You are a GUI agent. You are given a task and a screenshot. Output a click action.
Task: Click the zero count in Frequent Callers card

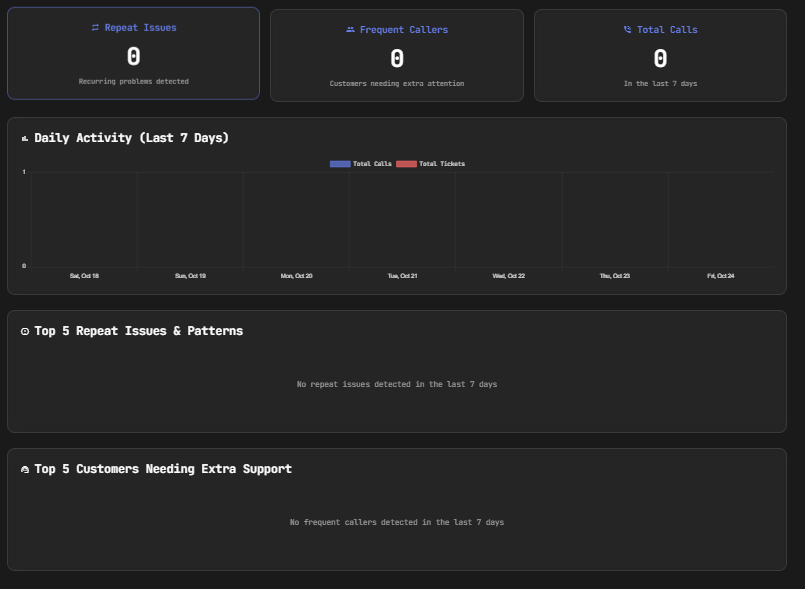point(397,58)
